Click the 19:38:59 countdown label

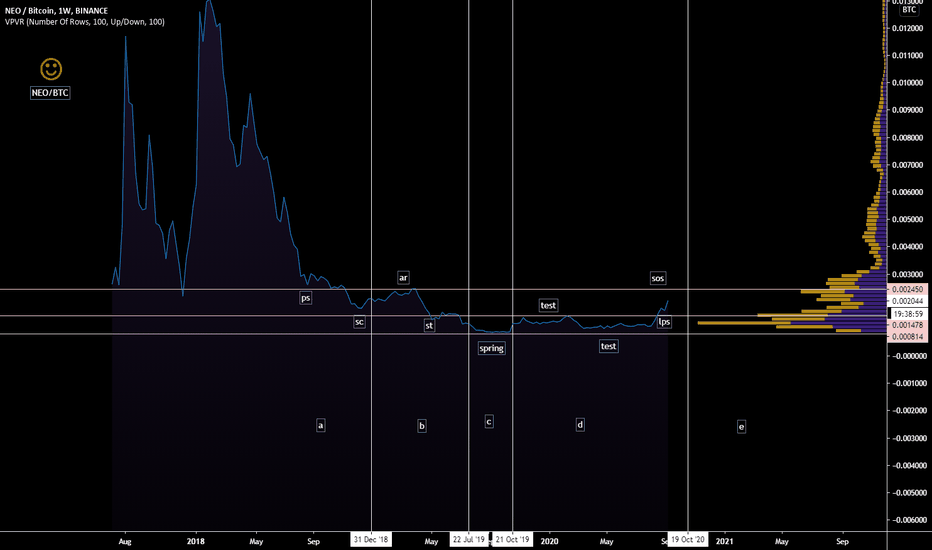tap(907, 314)
